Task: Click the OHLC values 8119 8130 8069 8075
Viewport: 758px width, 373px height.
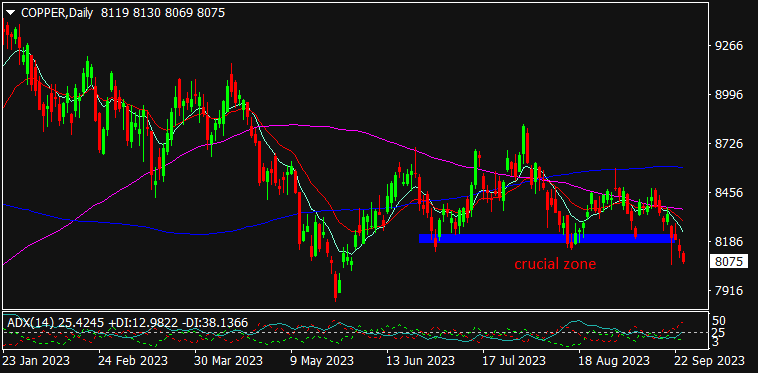Action: pyautogui.click(x=163, y=13)
